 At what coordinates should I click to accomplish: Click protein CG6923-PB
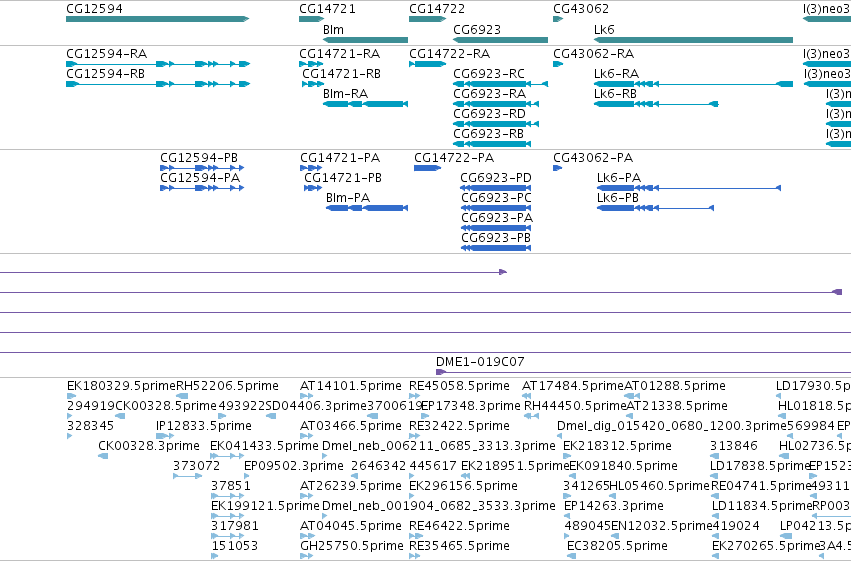coord(496,248)
